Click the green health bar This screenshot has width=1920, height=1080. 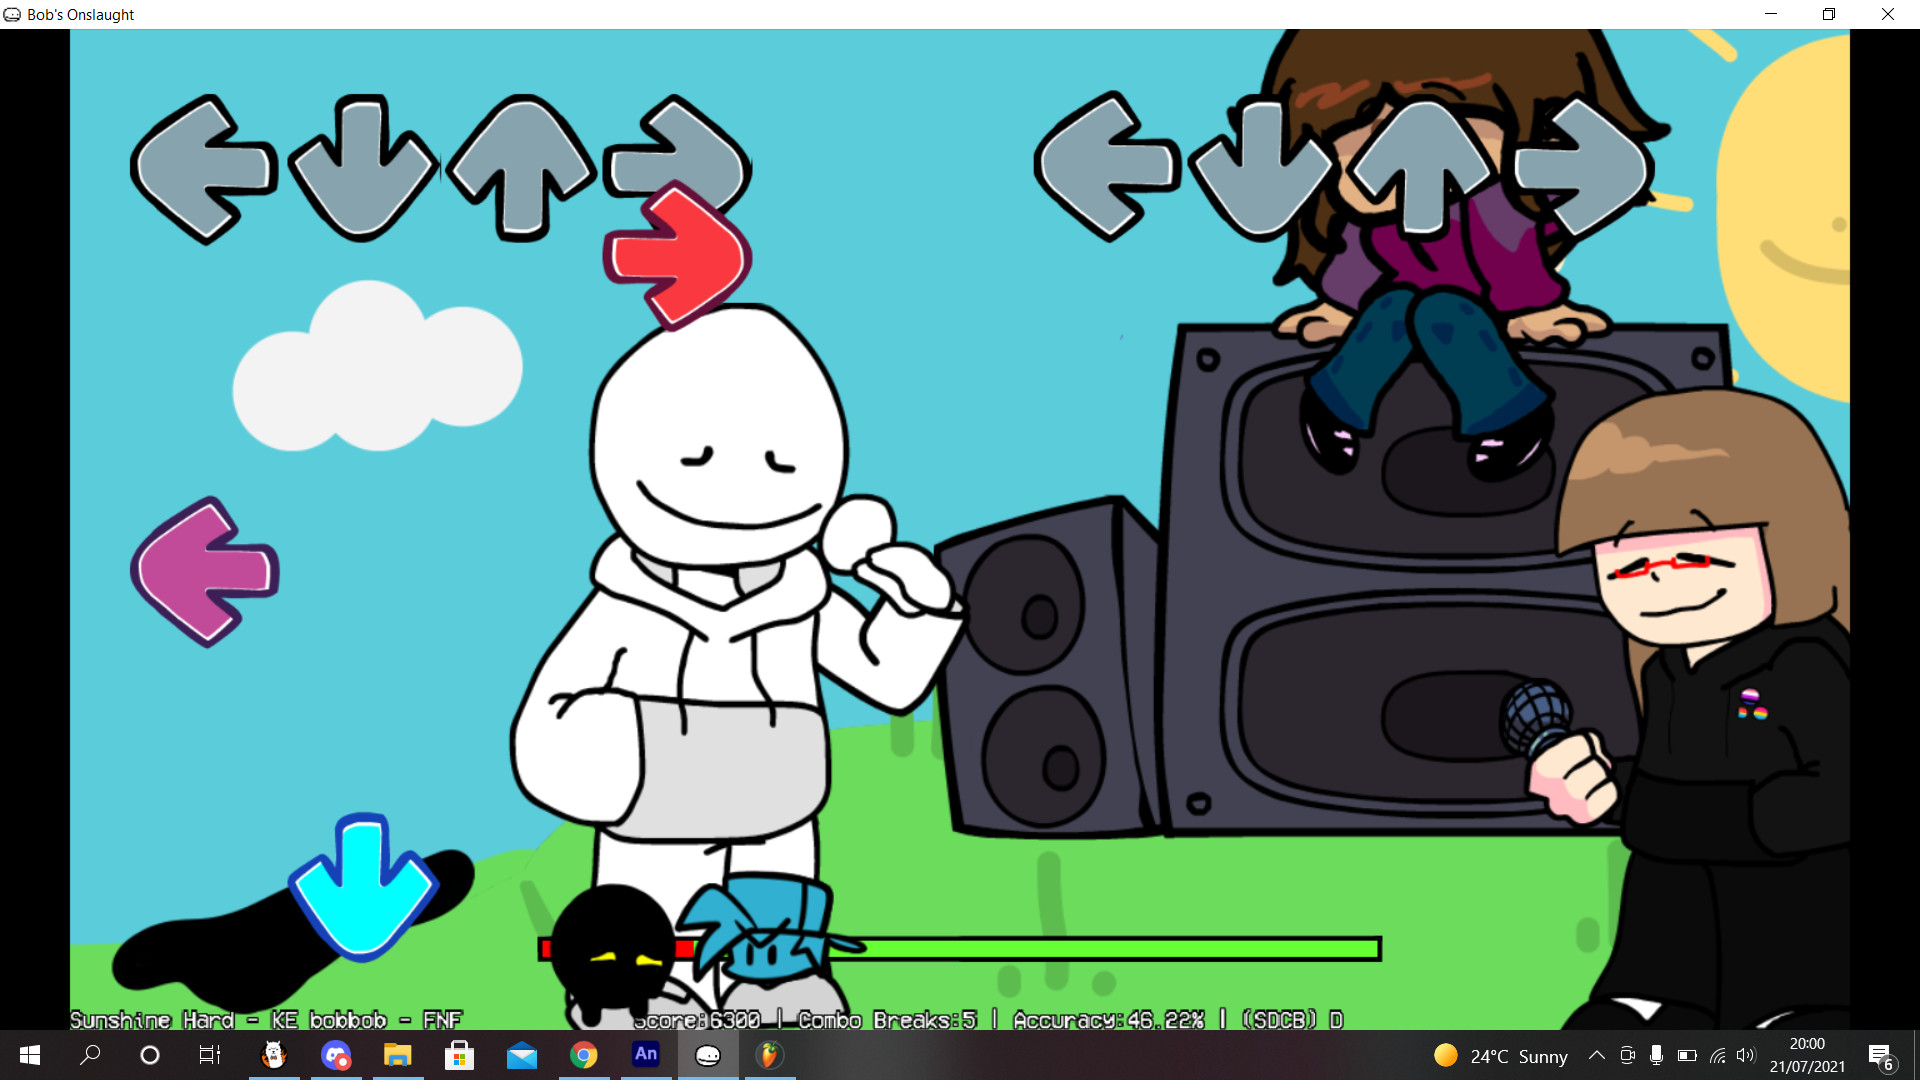(x=1100, y=948)
